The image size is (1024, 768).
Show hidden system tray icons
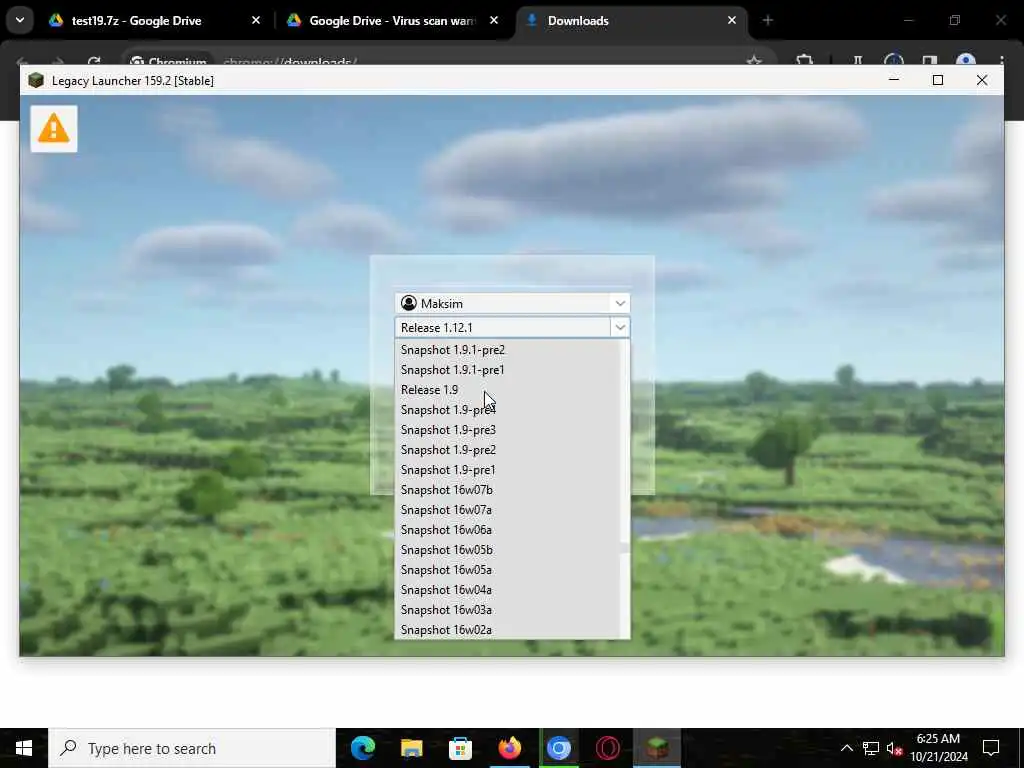point(846,748)
